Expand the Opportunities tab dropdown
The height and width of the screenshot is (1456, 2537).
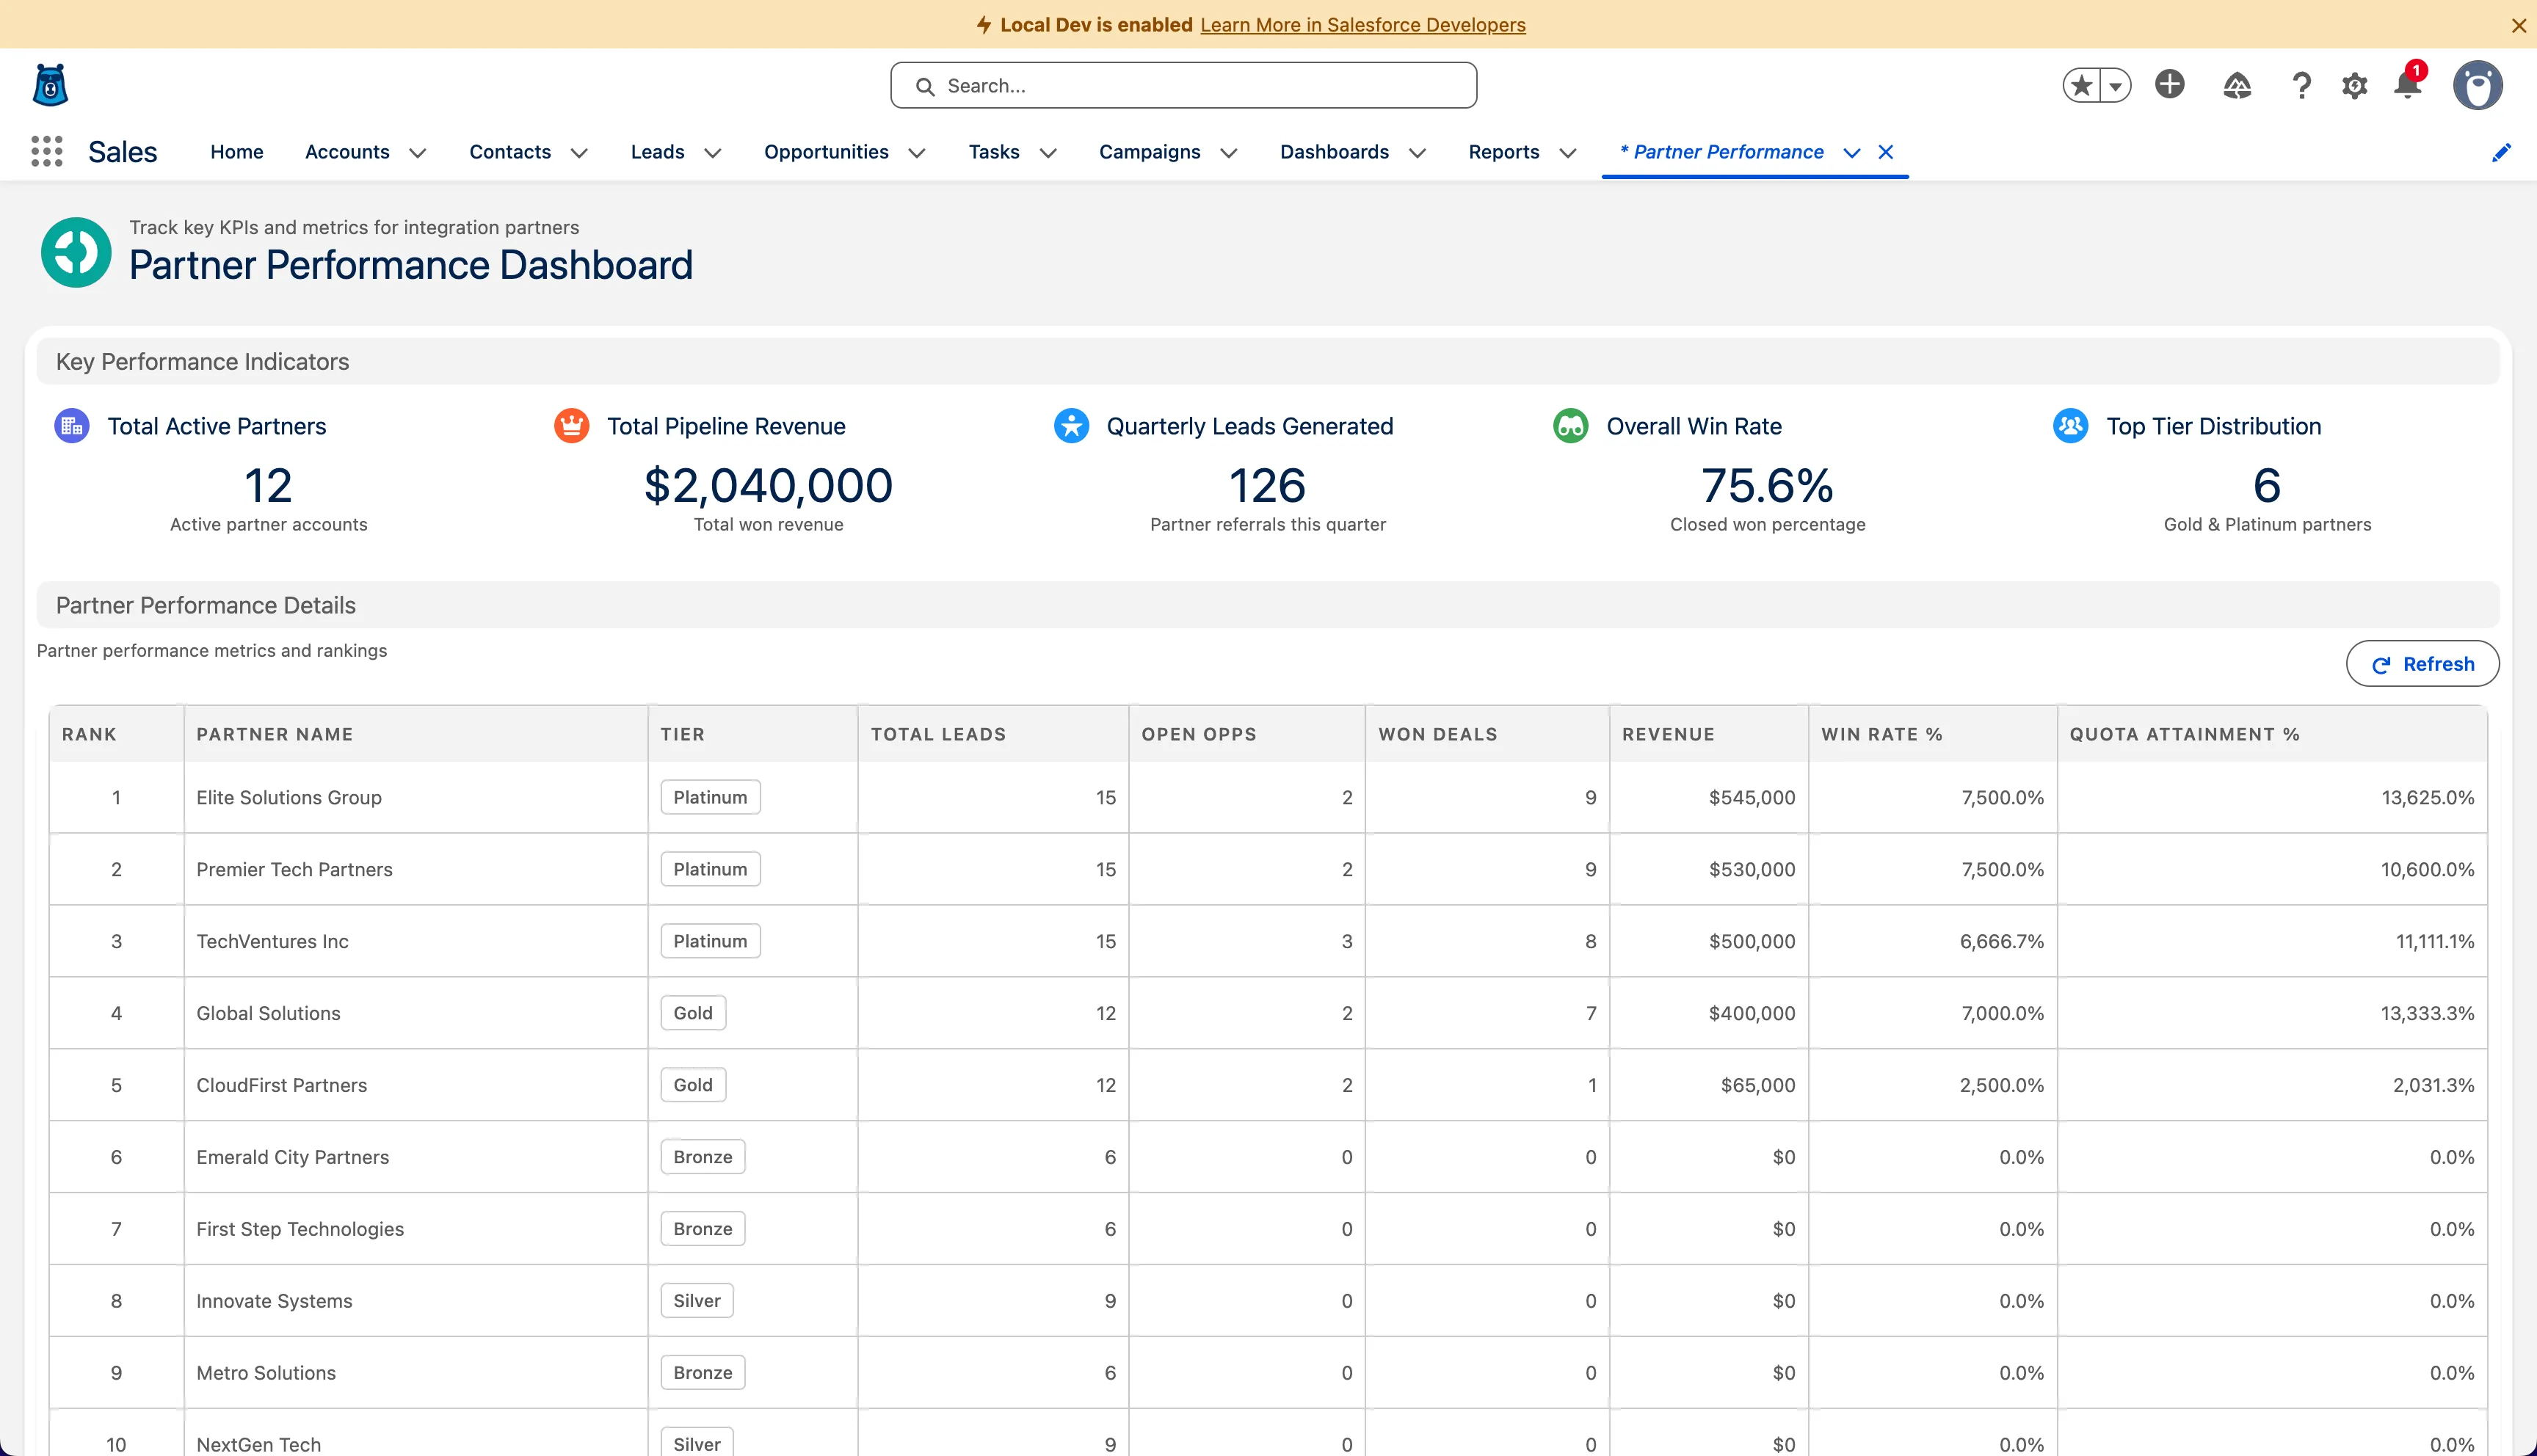point(916,153)
